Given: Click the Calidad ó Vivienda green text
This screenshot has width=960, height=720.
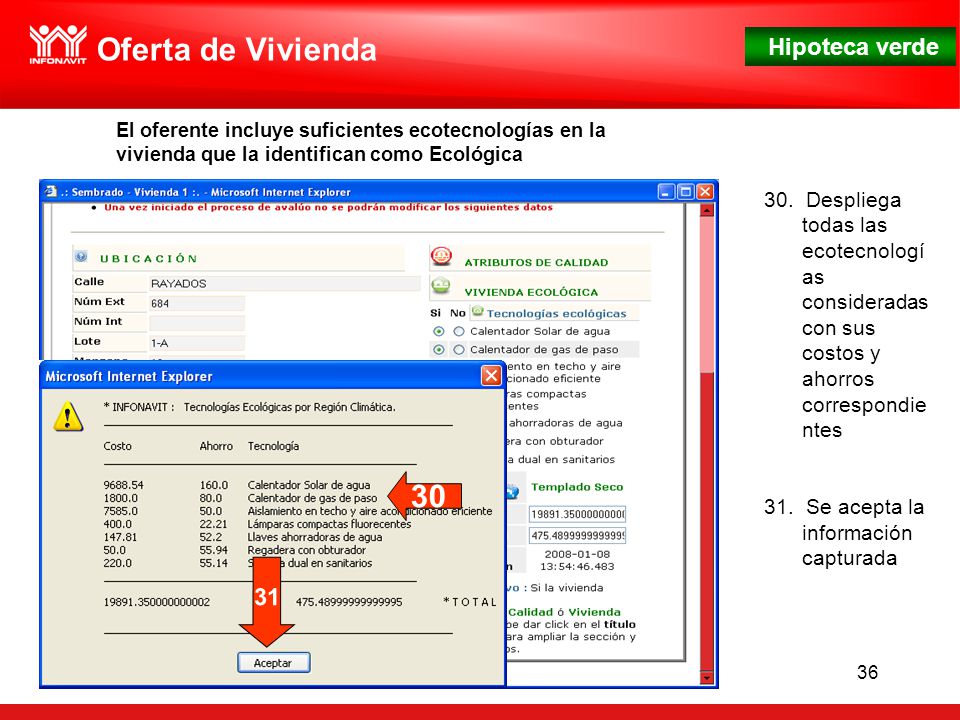Looking at the screenshot, I should pyautogui.click(x=564, y=612).
